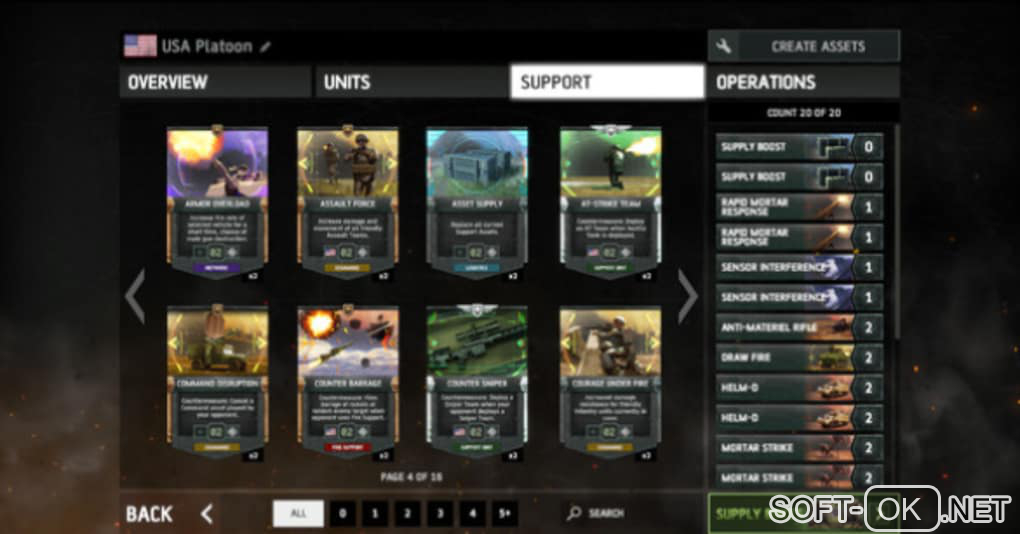Go to previous card page arrow
The width and height of the screenshot is (1020, 534).
point(135,296)
